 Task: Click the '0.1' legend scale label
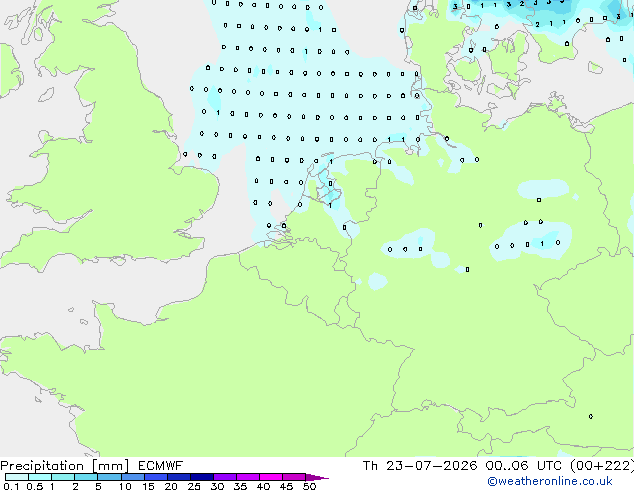[11, 486]
